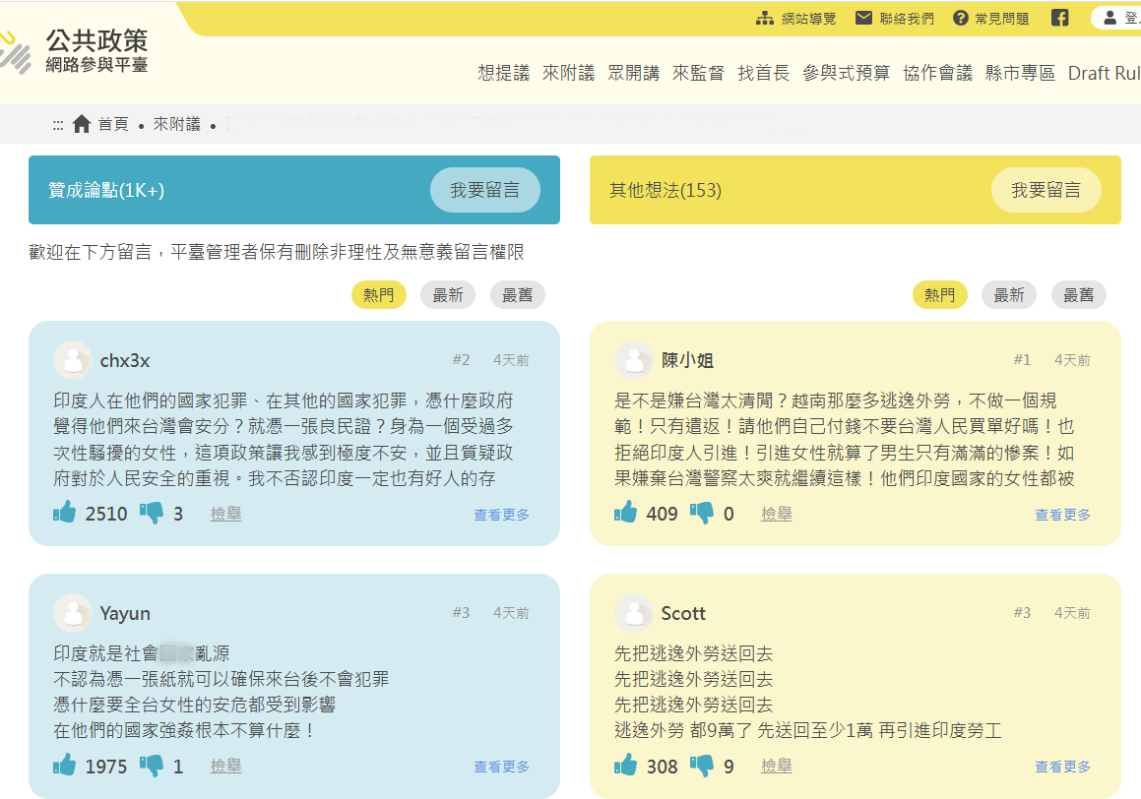
Task: Click thumbs-down icon on chx3x's comment
Action: pos(151,513)
